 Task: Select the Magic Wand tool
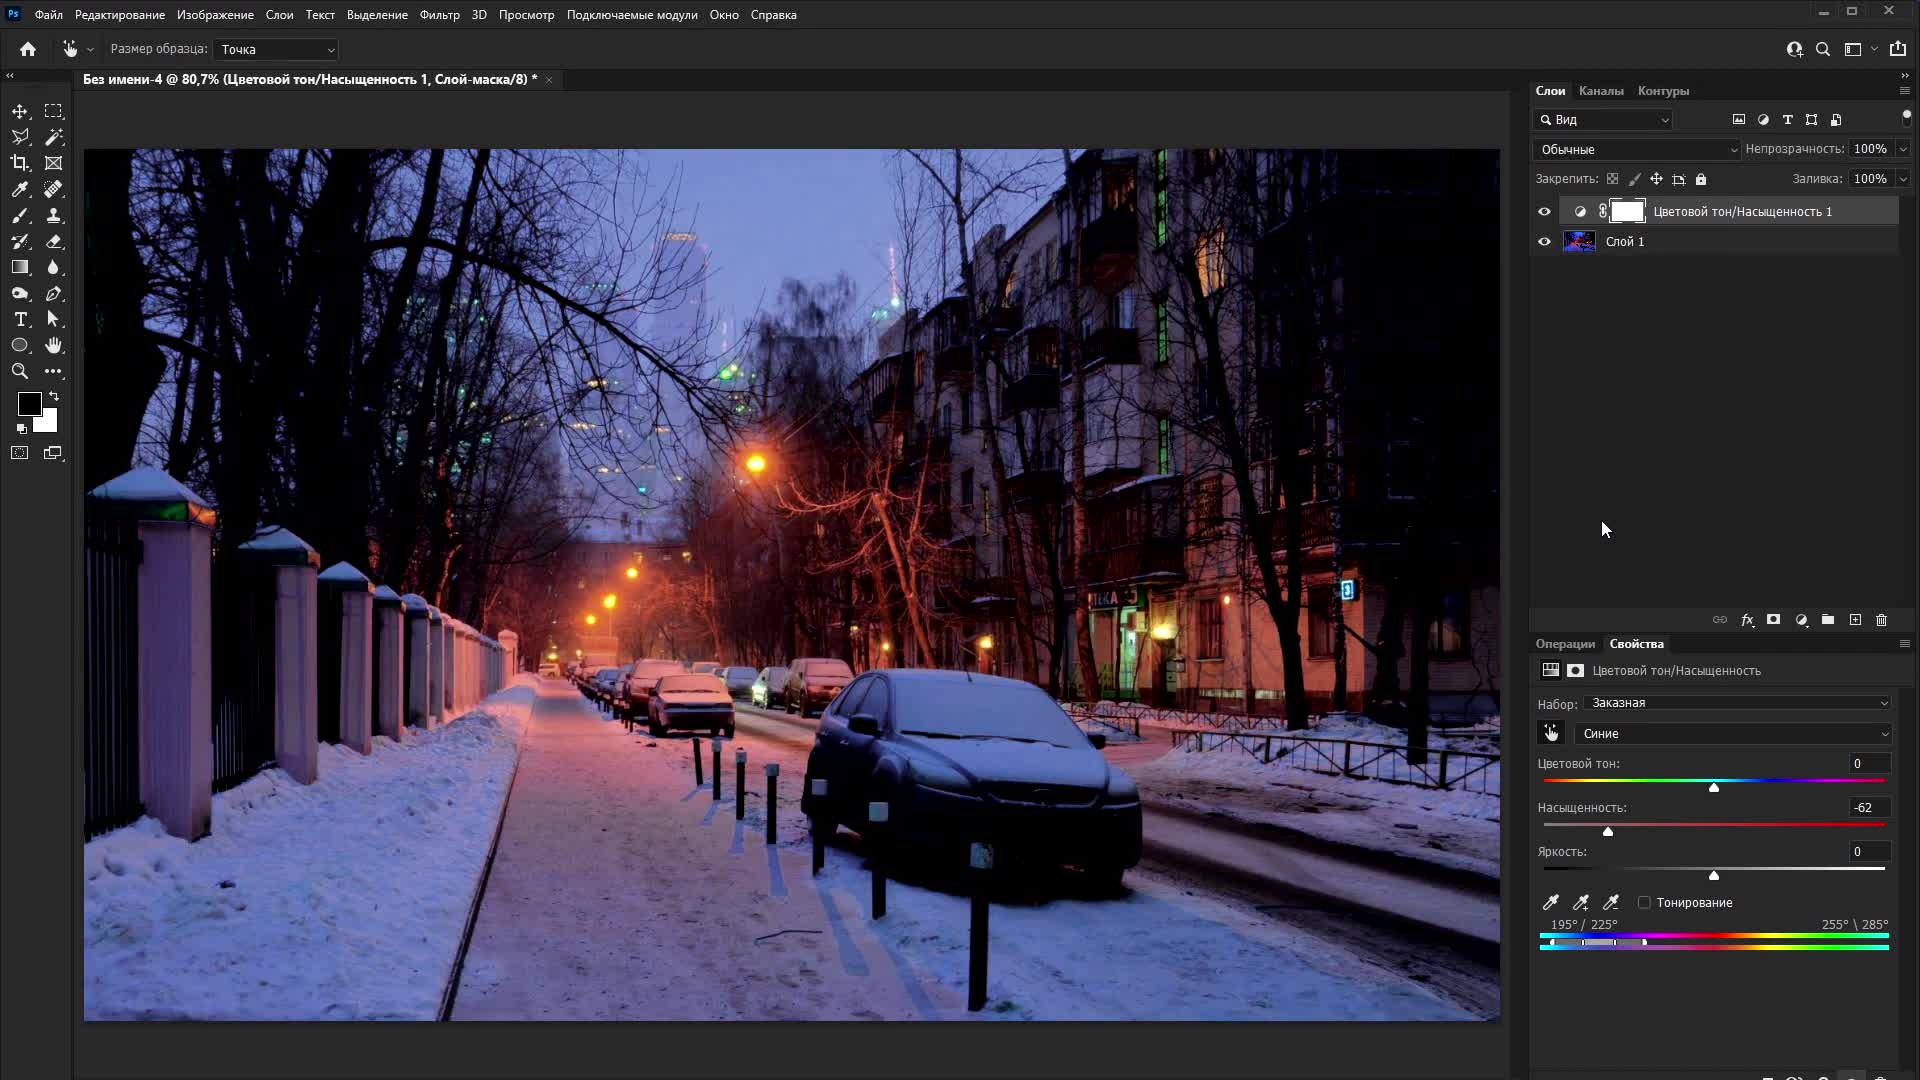54,137
